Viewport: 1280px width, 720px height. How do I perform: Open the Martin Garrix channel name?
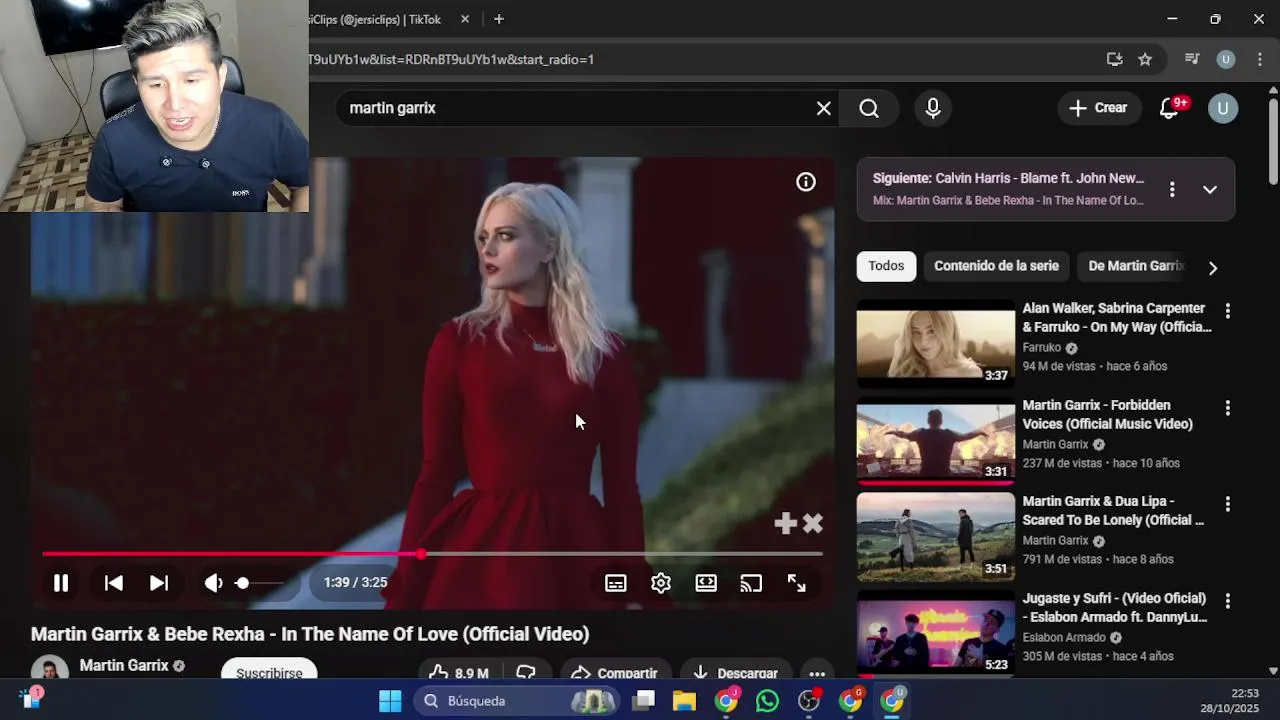(124, 665)
